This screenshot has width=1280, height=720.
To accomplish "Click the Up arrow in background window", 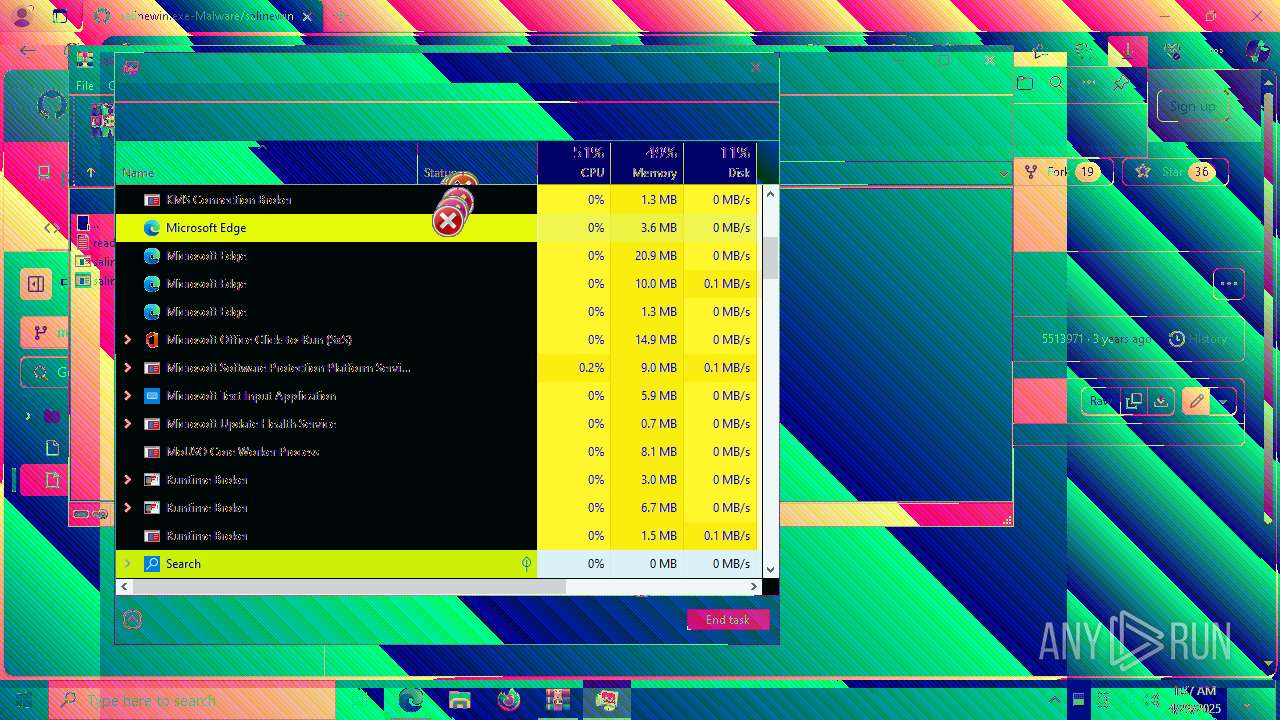I will 91,172.
